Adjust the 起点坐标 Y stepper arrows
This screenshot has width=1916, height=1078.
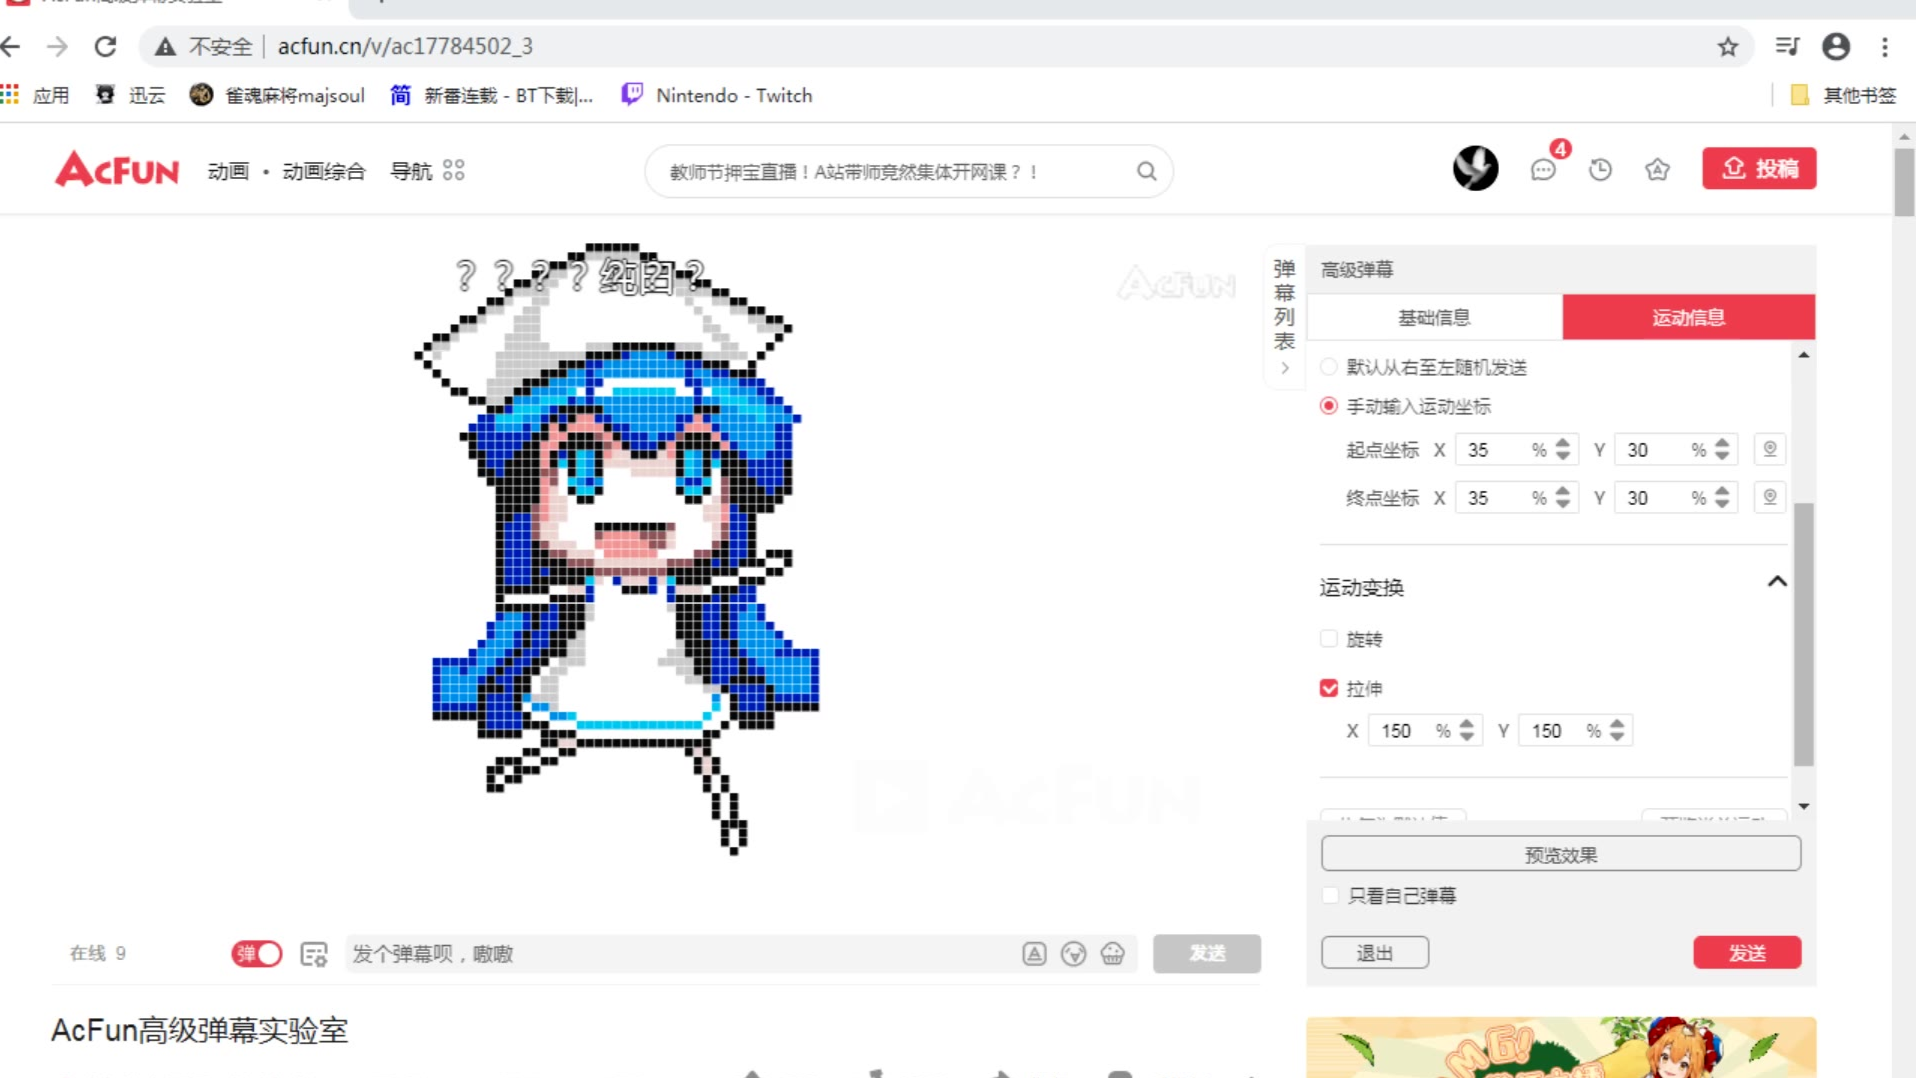tap(1721, 450)
